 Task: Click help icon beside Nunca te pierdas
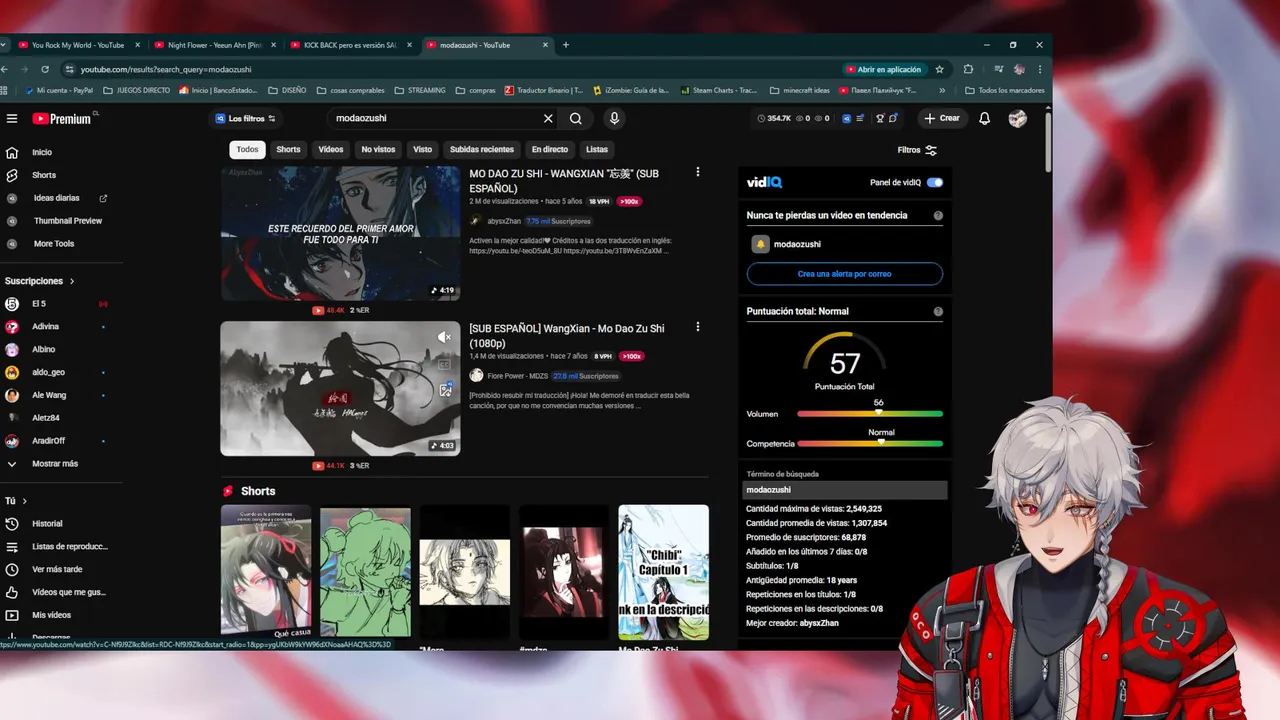(x=938, y=216)
